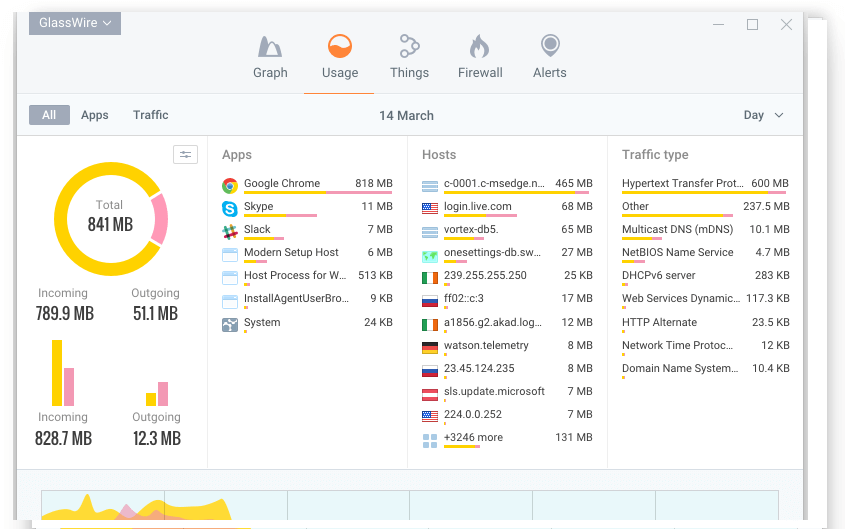
Task: Click the flag icon beside a1856.g2.akad.log...
Action: point(430,325)
